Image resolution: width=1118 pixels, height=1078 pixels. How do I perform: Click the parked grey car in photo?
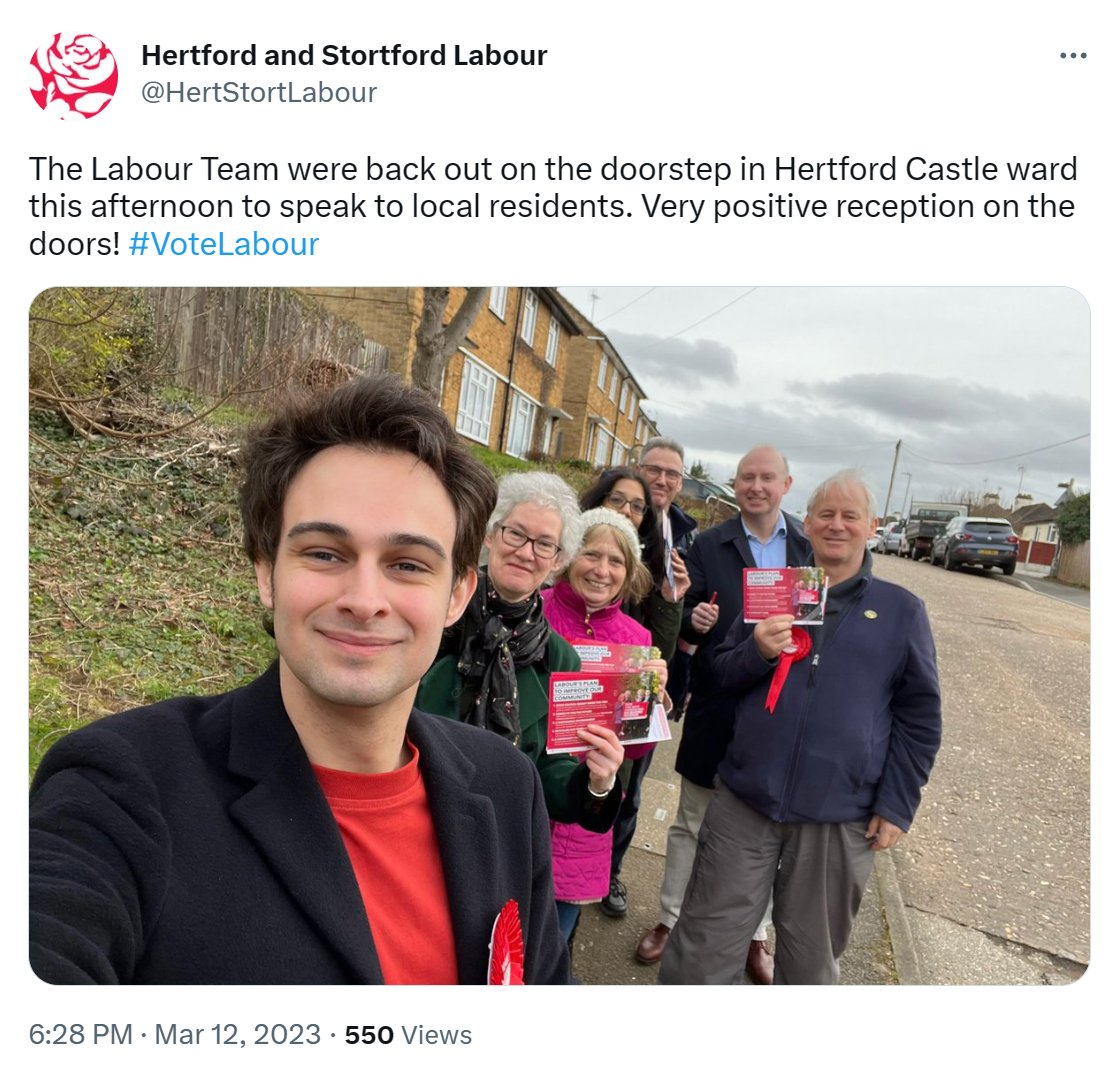975,543
